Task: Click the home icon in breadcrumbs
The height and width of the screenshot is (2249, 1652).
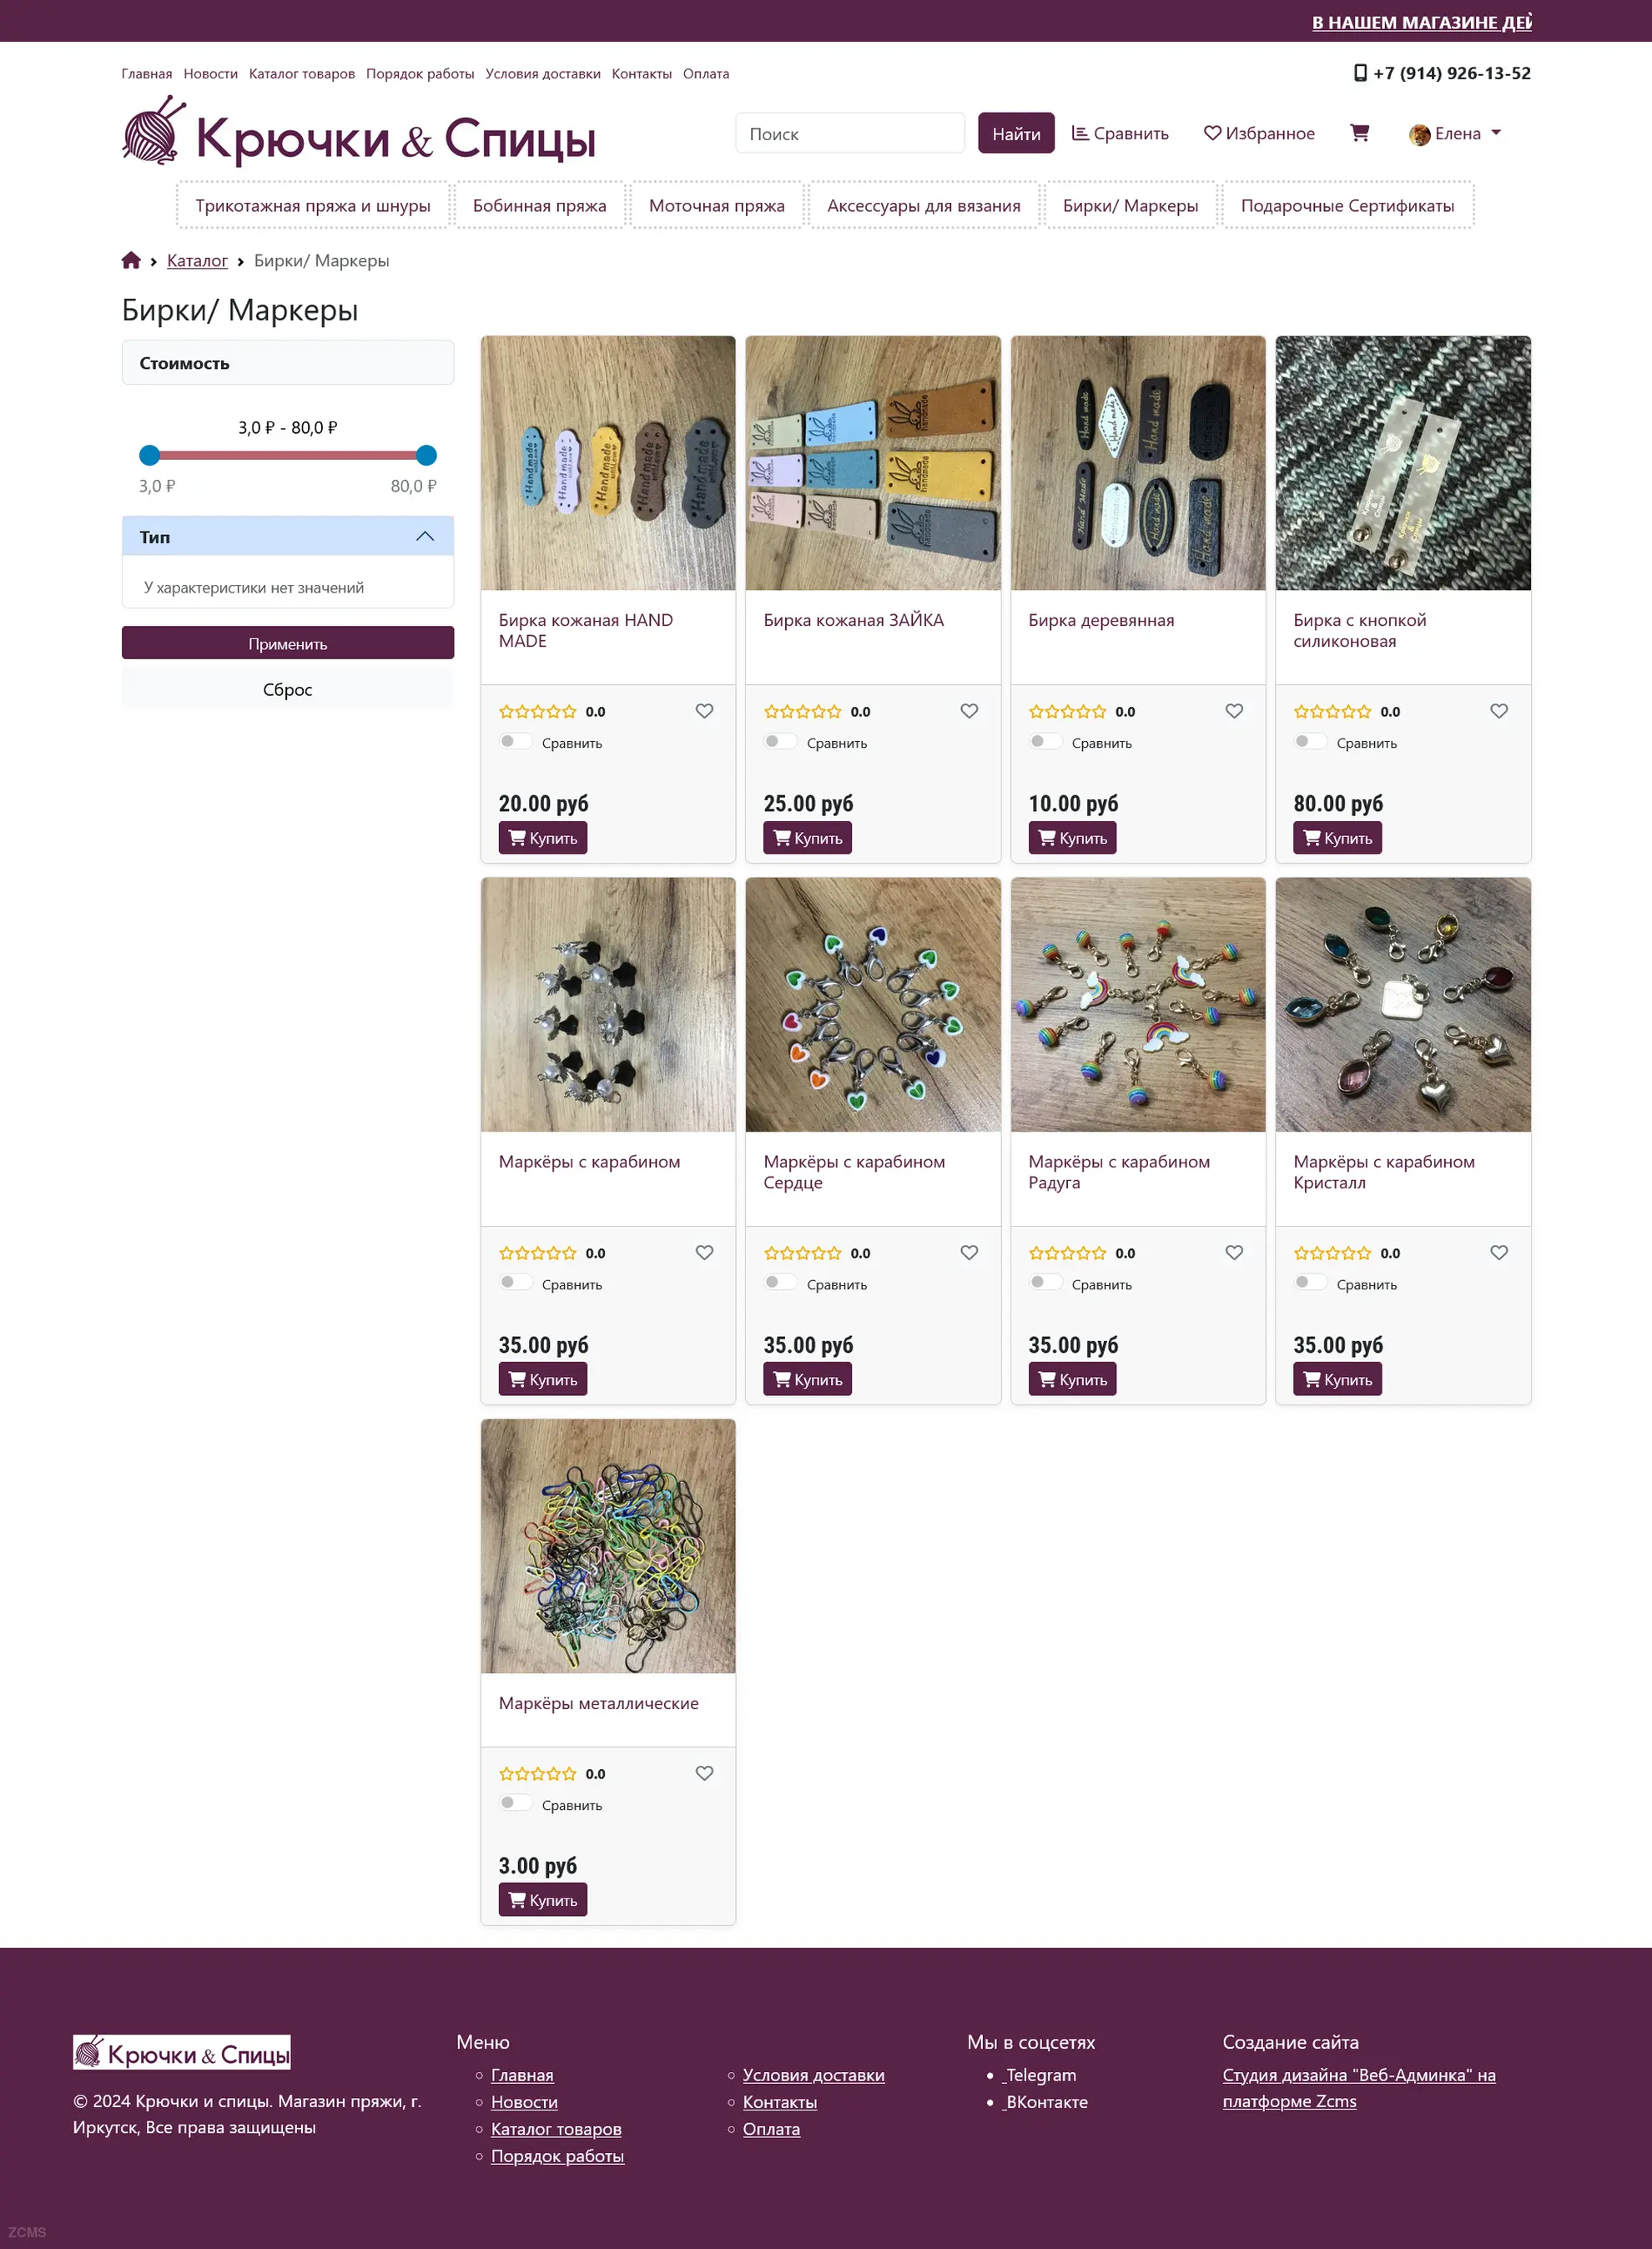Action: coord(131,260)
